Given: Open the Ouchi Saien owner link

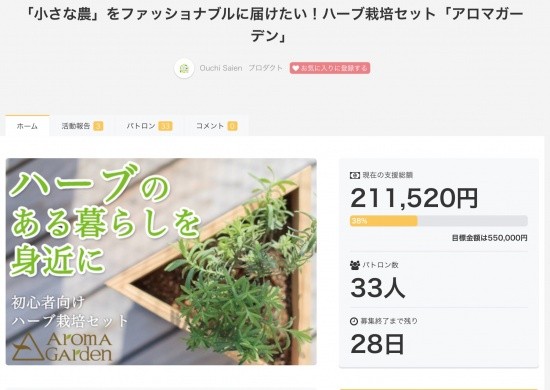Looking at the screenshot, I should tap(221, 68).
